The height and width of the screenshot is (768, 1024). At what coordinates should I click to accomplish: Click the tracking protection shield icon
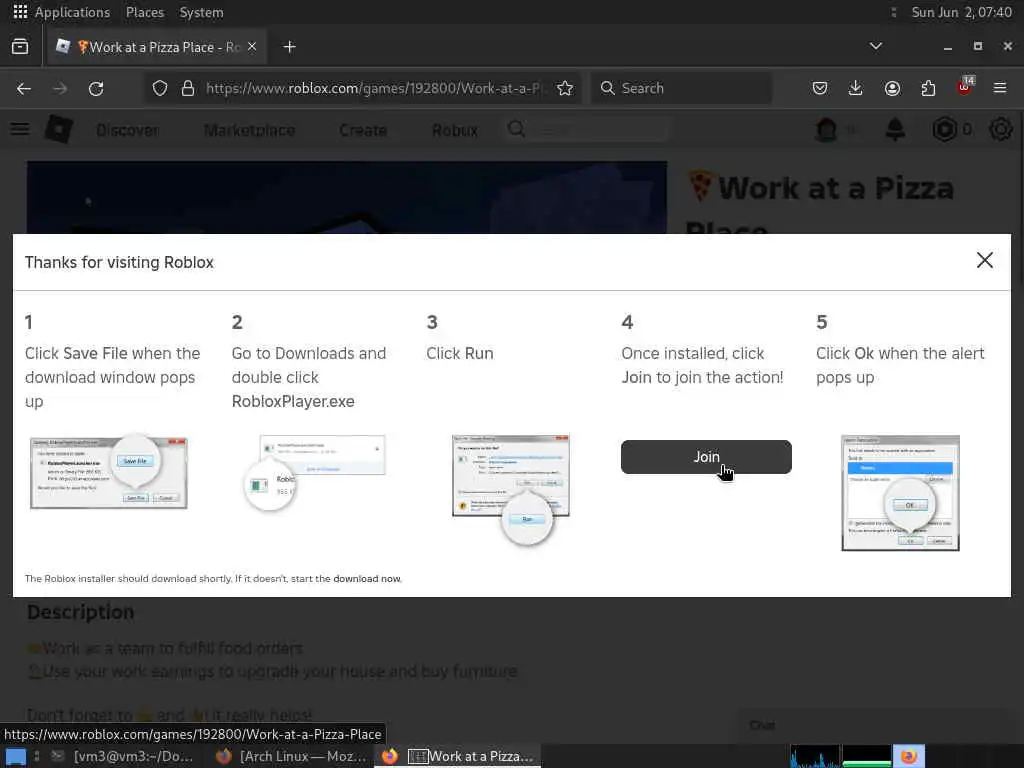(159, 88)
